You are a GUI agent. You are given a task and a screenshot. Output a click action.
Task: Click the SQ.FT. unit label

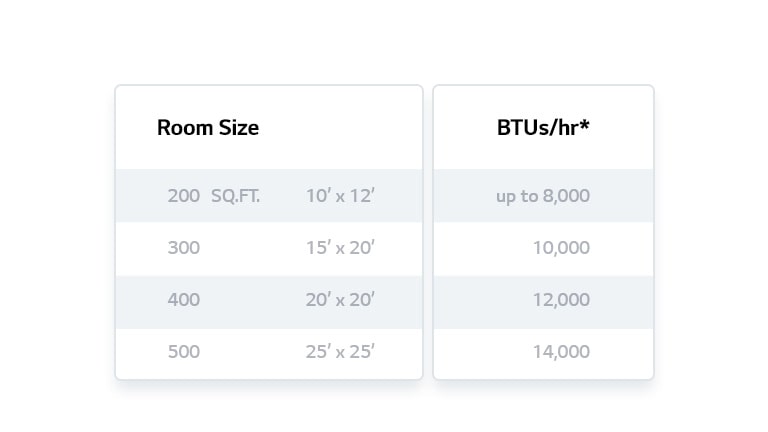236,196
